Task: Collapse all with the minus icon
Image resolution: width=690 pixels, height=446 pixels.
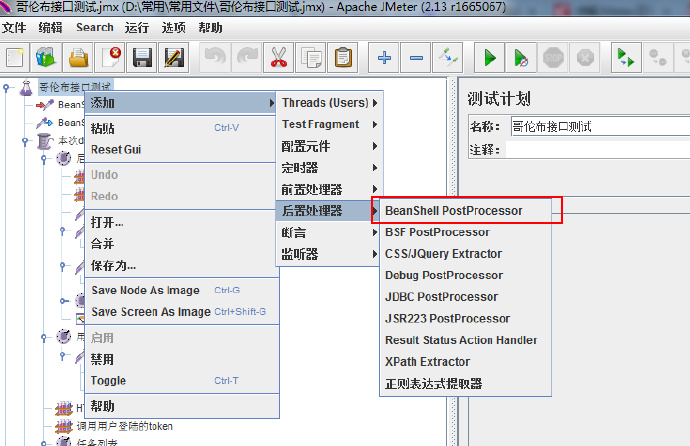Action: point(416,58)
